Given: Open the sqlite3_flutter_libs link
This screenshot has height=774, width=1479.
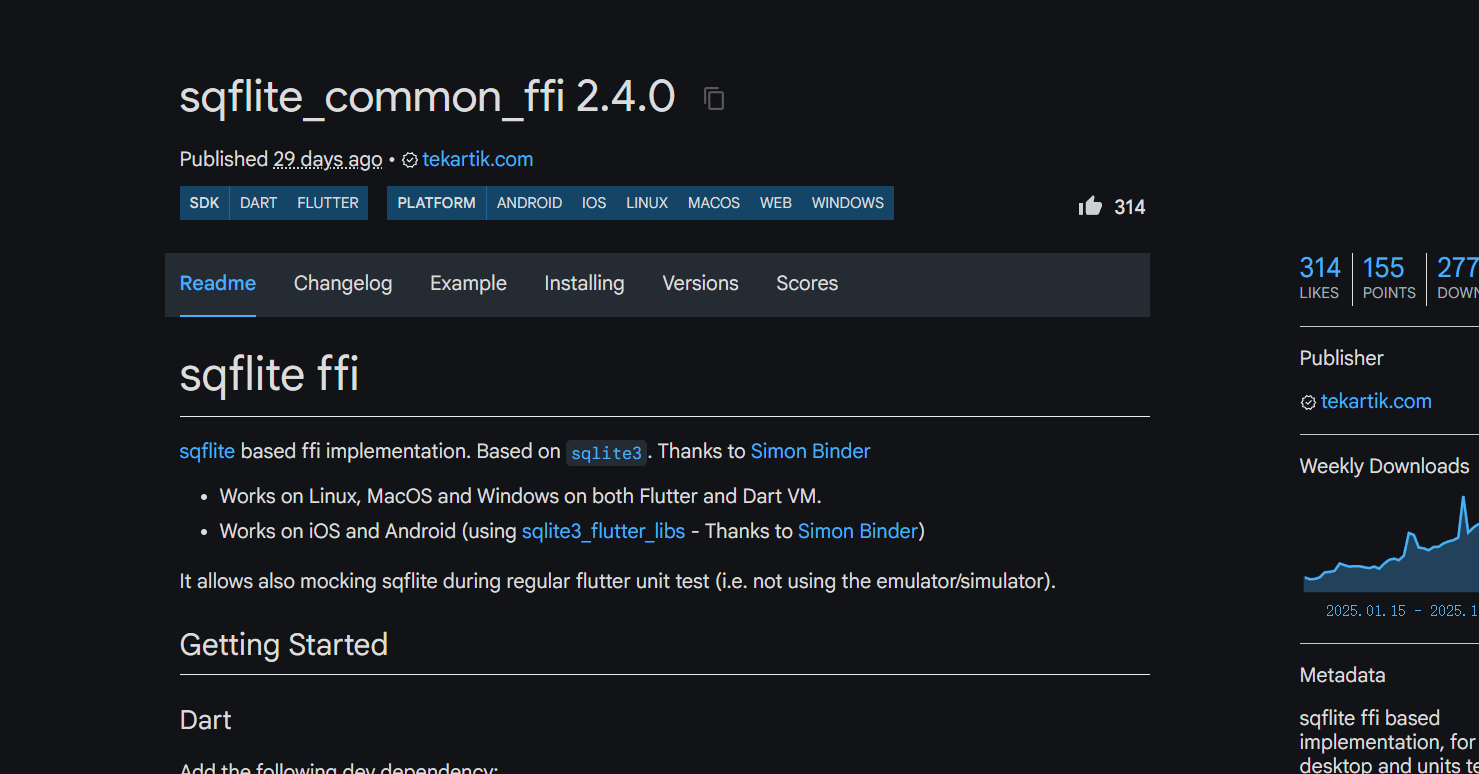Looking at the screenshot, I should pyautogui.click(x=603, y=531).
